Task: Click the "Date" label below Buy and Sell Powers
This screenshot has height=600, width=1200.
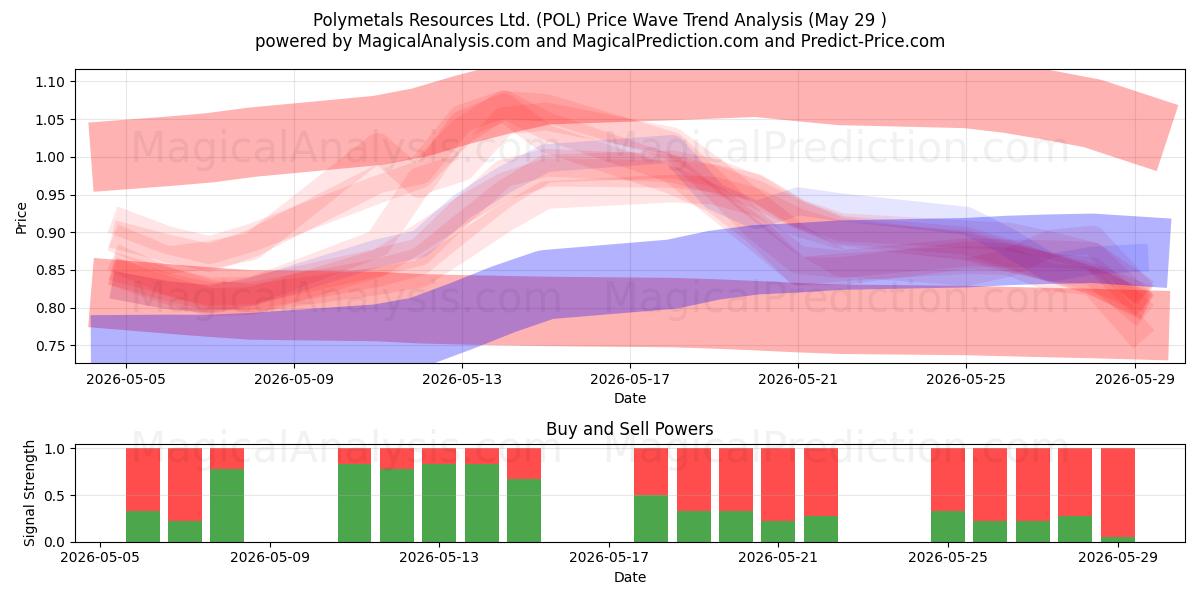Action: 630,577
